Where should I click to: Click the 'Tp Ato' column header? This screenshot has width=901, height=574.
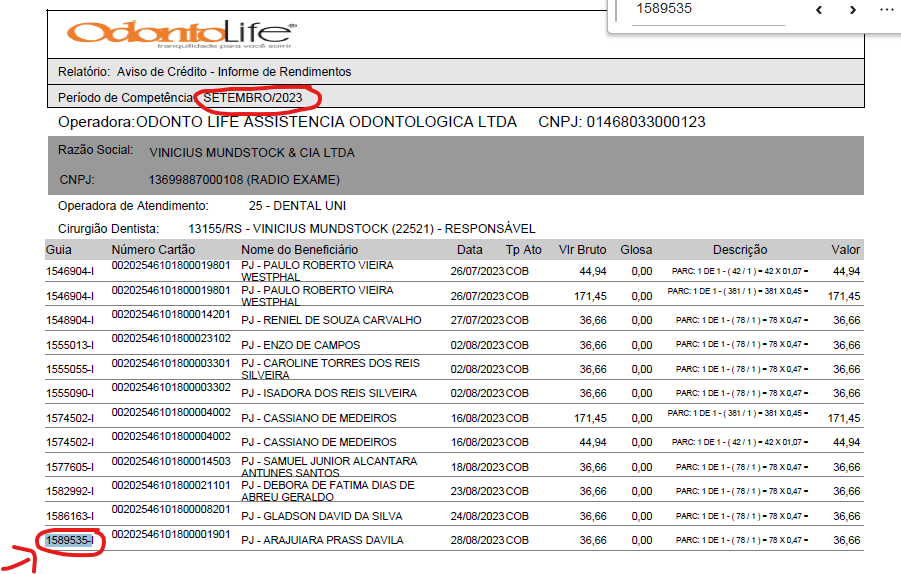[x=523, y=250]
